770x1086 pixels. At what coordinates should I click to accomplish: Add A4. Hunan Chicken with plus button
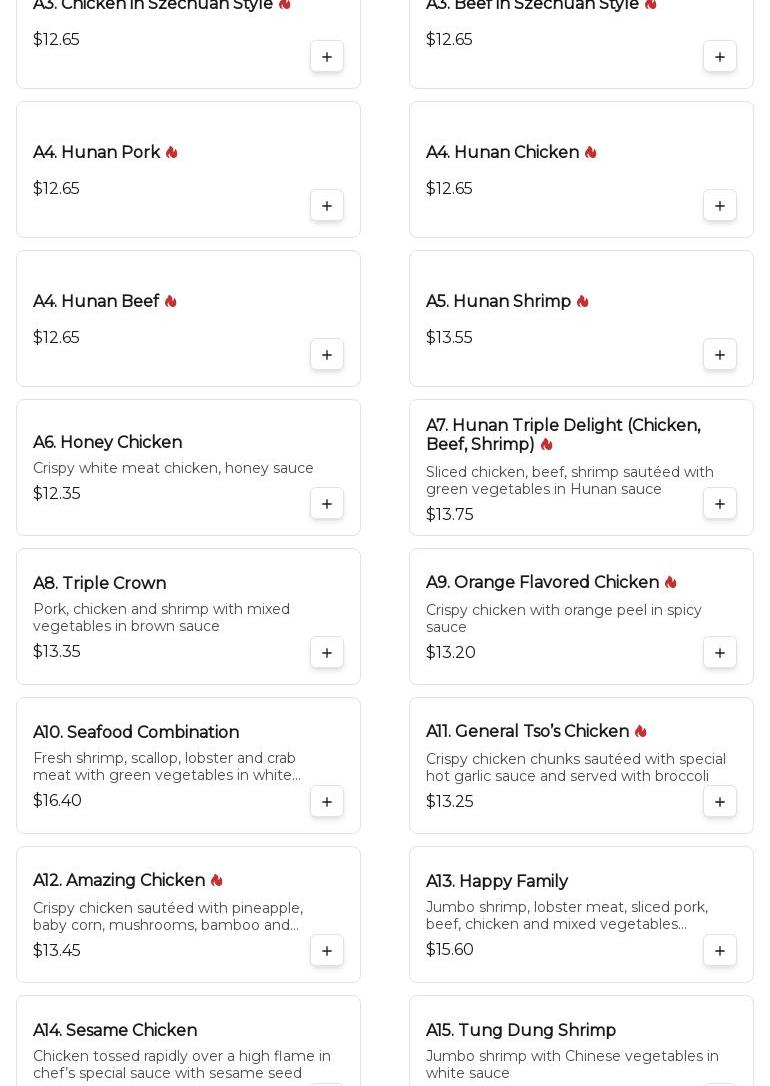720,206
